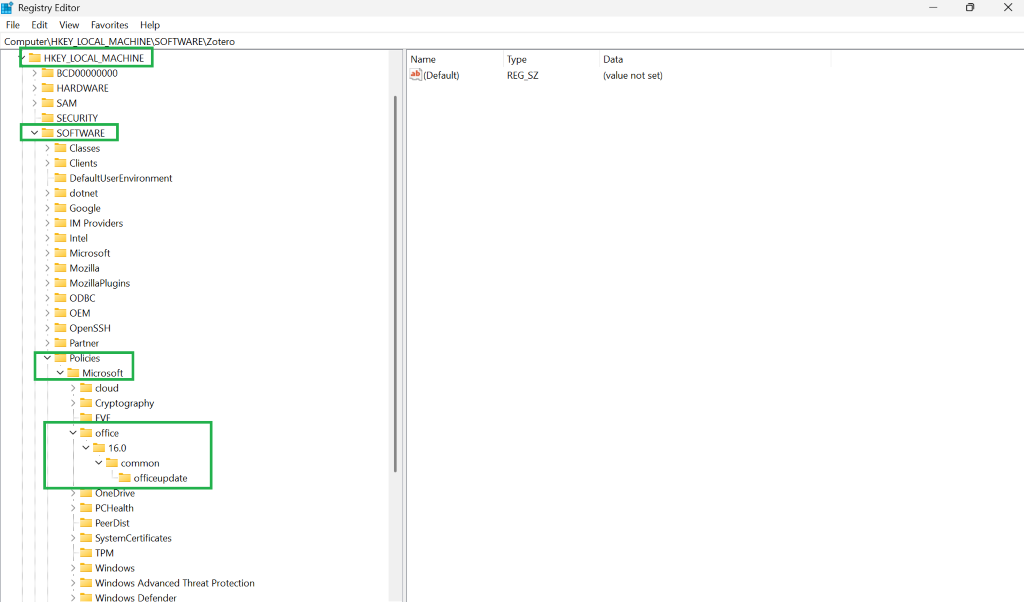This screenshot has width=1024, height=602.
Task: Select the FVE key
Action: pyautogui.click(x=103, y=418)
